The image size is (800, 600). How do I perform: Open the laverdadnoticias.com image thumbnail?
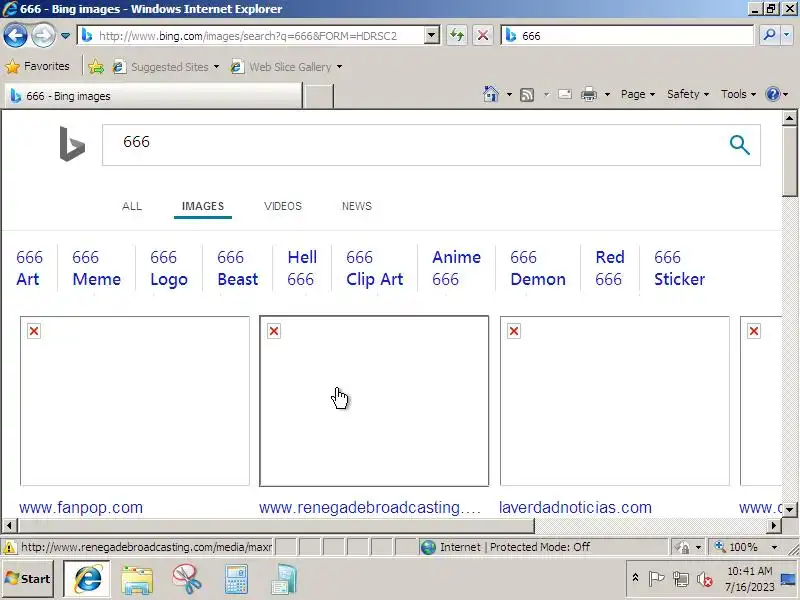tap(614, 401)
